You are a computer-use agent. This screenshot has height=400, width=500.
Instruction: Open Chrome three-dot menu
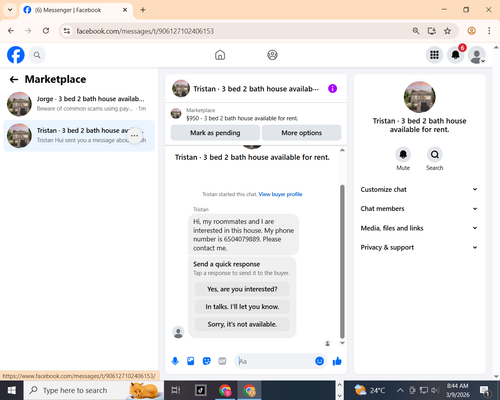489,31
